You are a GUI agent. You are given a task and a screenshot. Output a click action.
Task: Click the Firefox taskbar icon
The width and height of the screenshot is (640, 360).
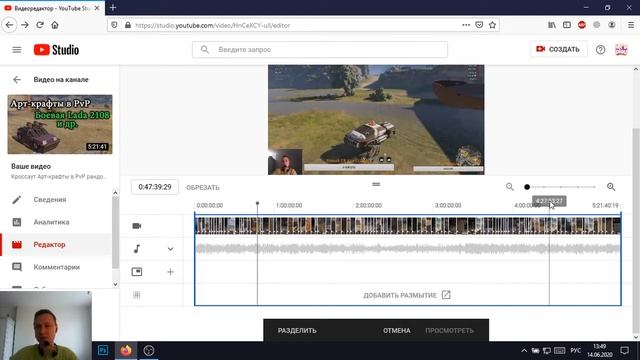coord(126,350)
